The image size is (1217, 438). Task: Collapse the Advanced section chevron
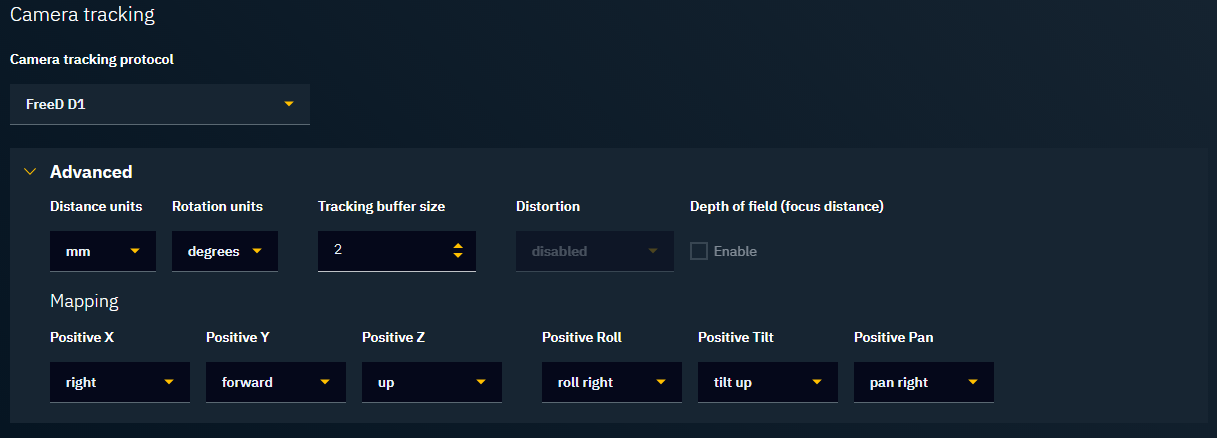(x=30, y=172)
